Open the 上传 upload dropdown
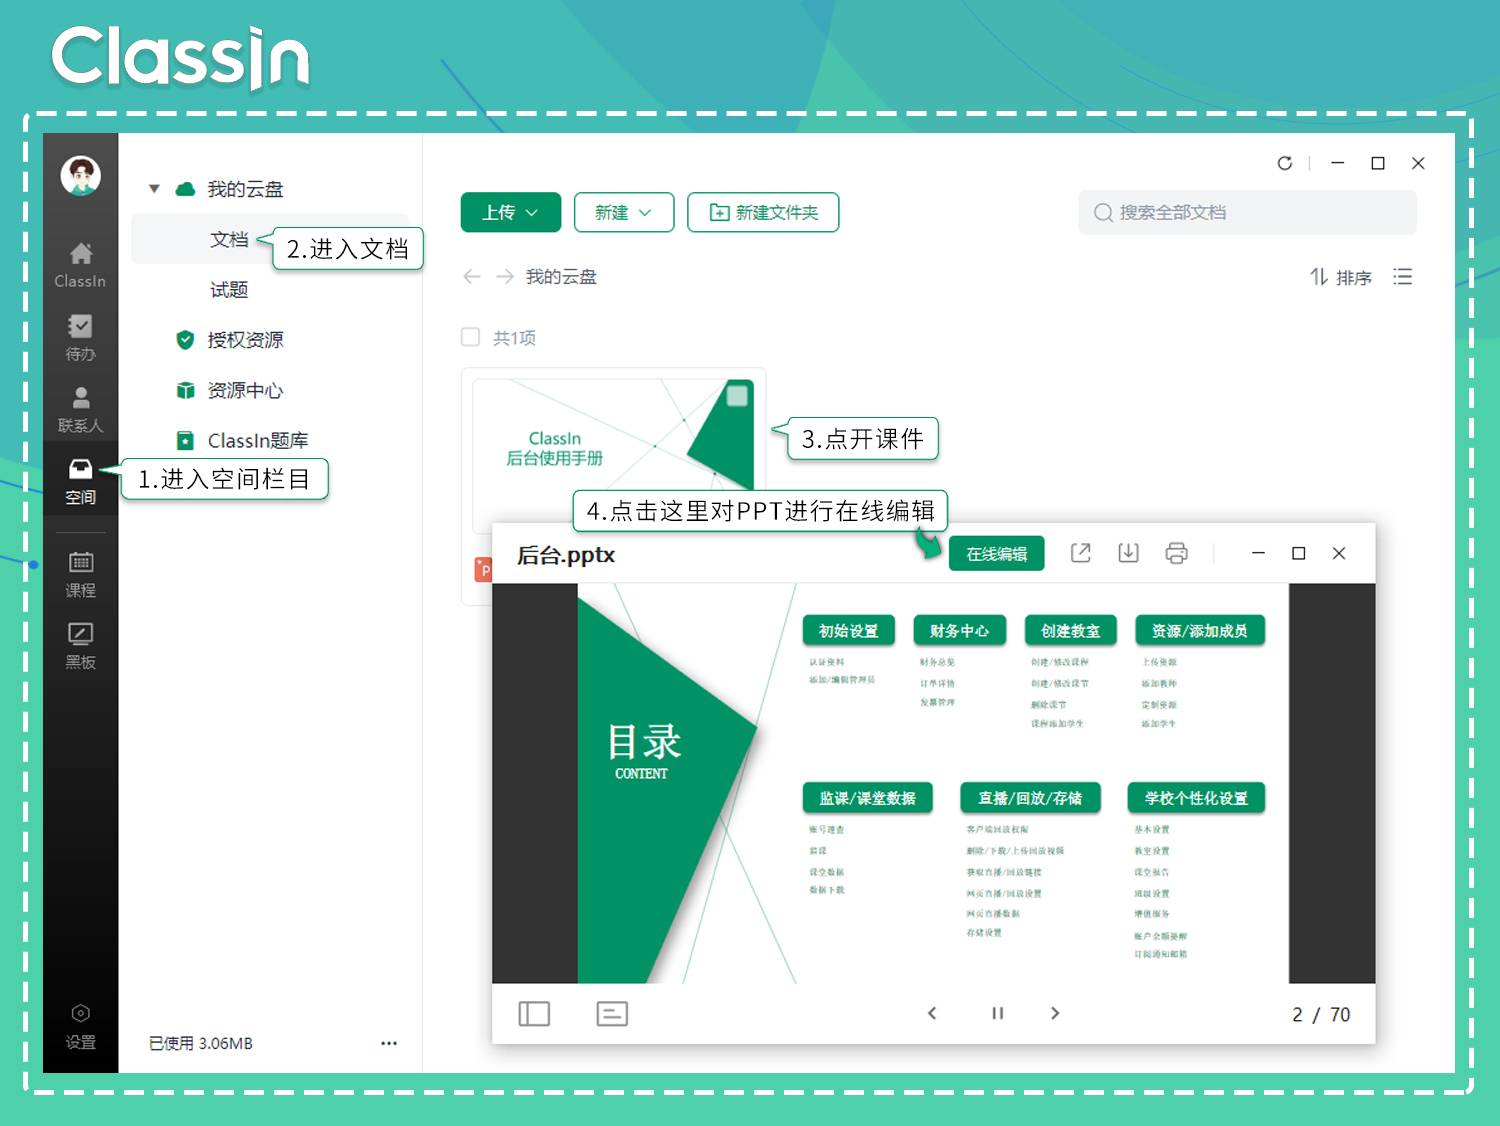Viewport: 1500px width, 1126px height. click(510, 212)
